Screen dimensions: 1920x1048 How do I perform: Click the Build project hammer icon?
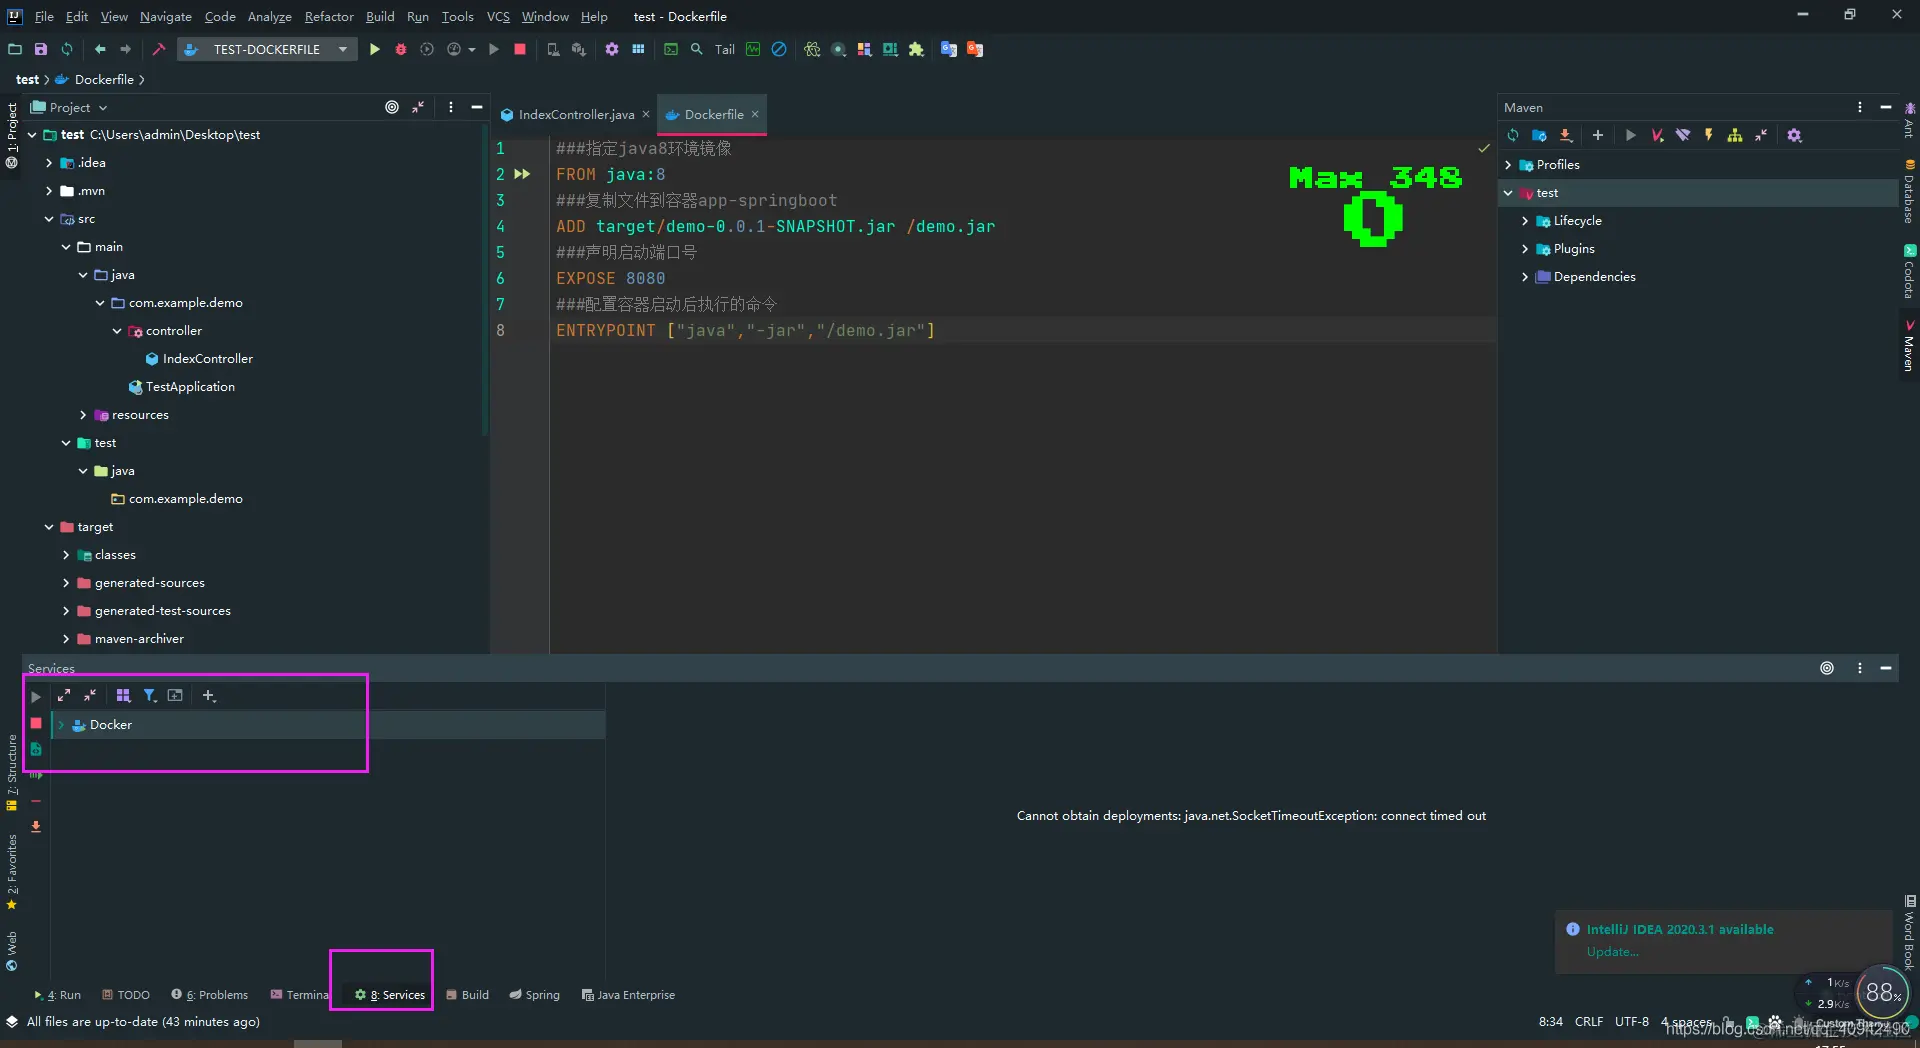158,49
